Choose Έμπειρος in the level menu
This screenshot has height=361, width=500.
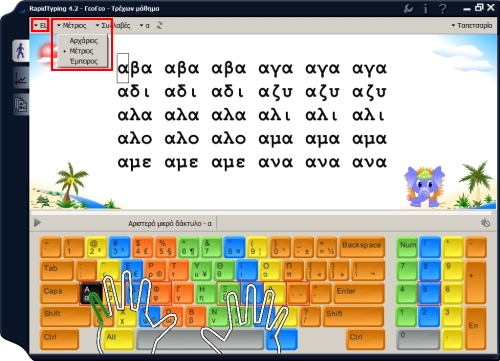(x=83, y=61)
